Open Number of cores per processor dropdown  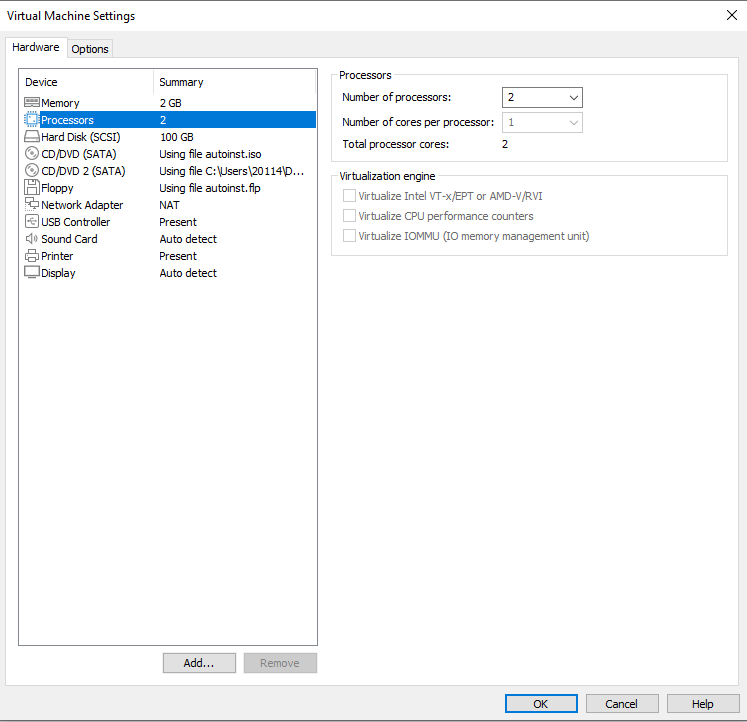pos(542,122)
